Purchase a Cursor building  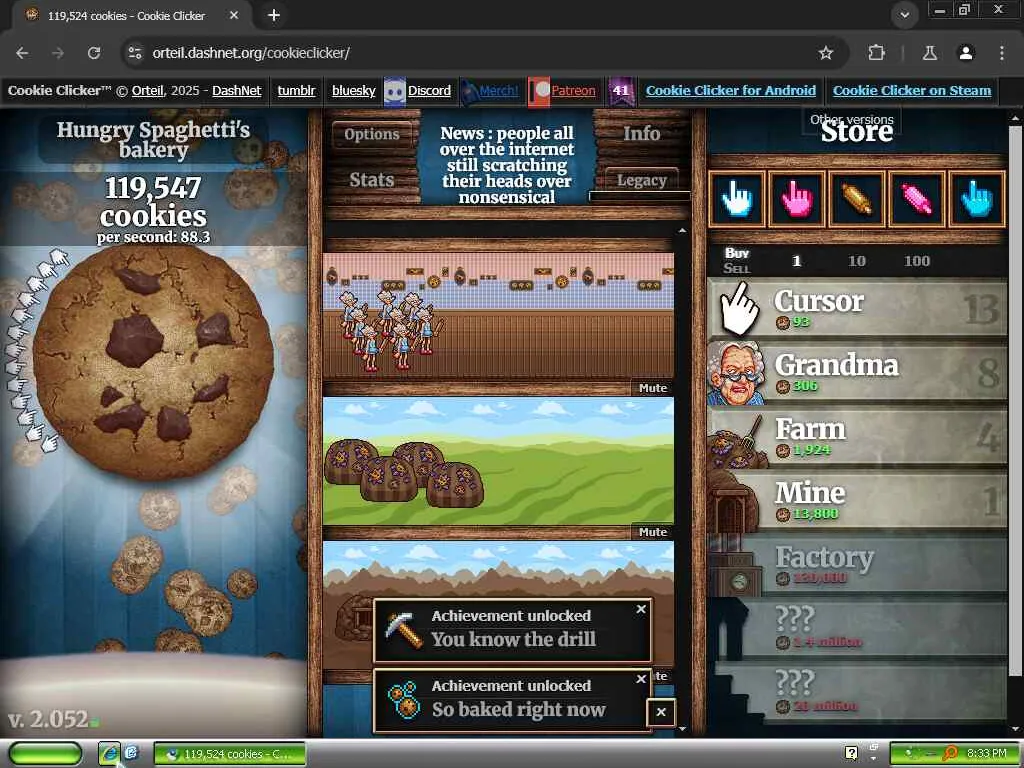[857, 309]
